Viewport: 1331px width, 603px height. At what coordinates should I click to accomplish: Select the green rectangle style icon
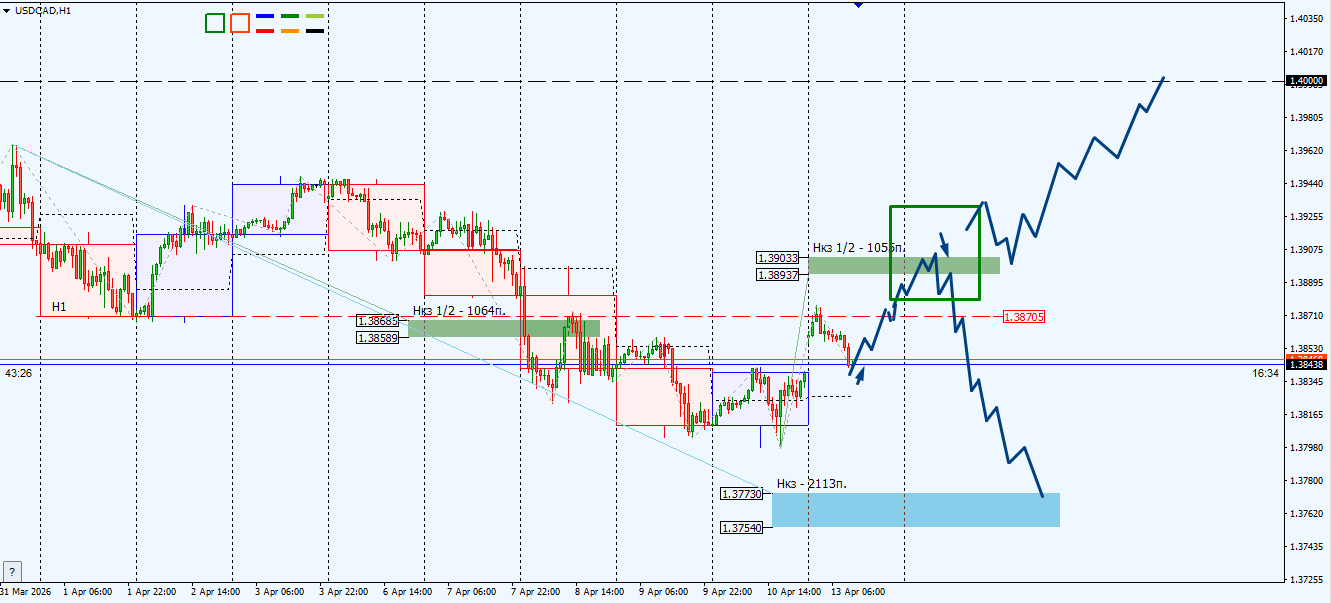(215, 23)
